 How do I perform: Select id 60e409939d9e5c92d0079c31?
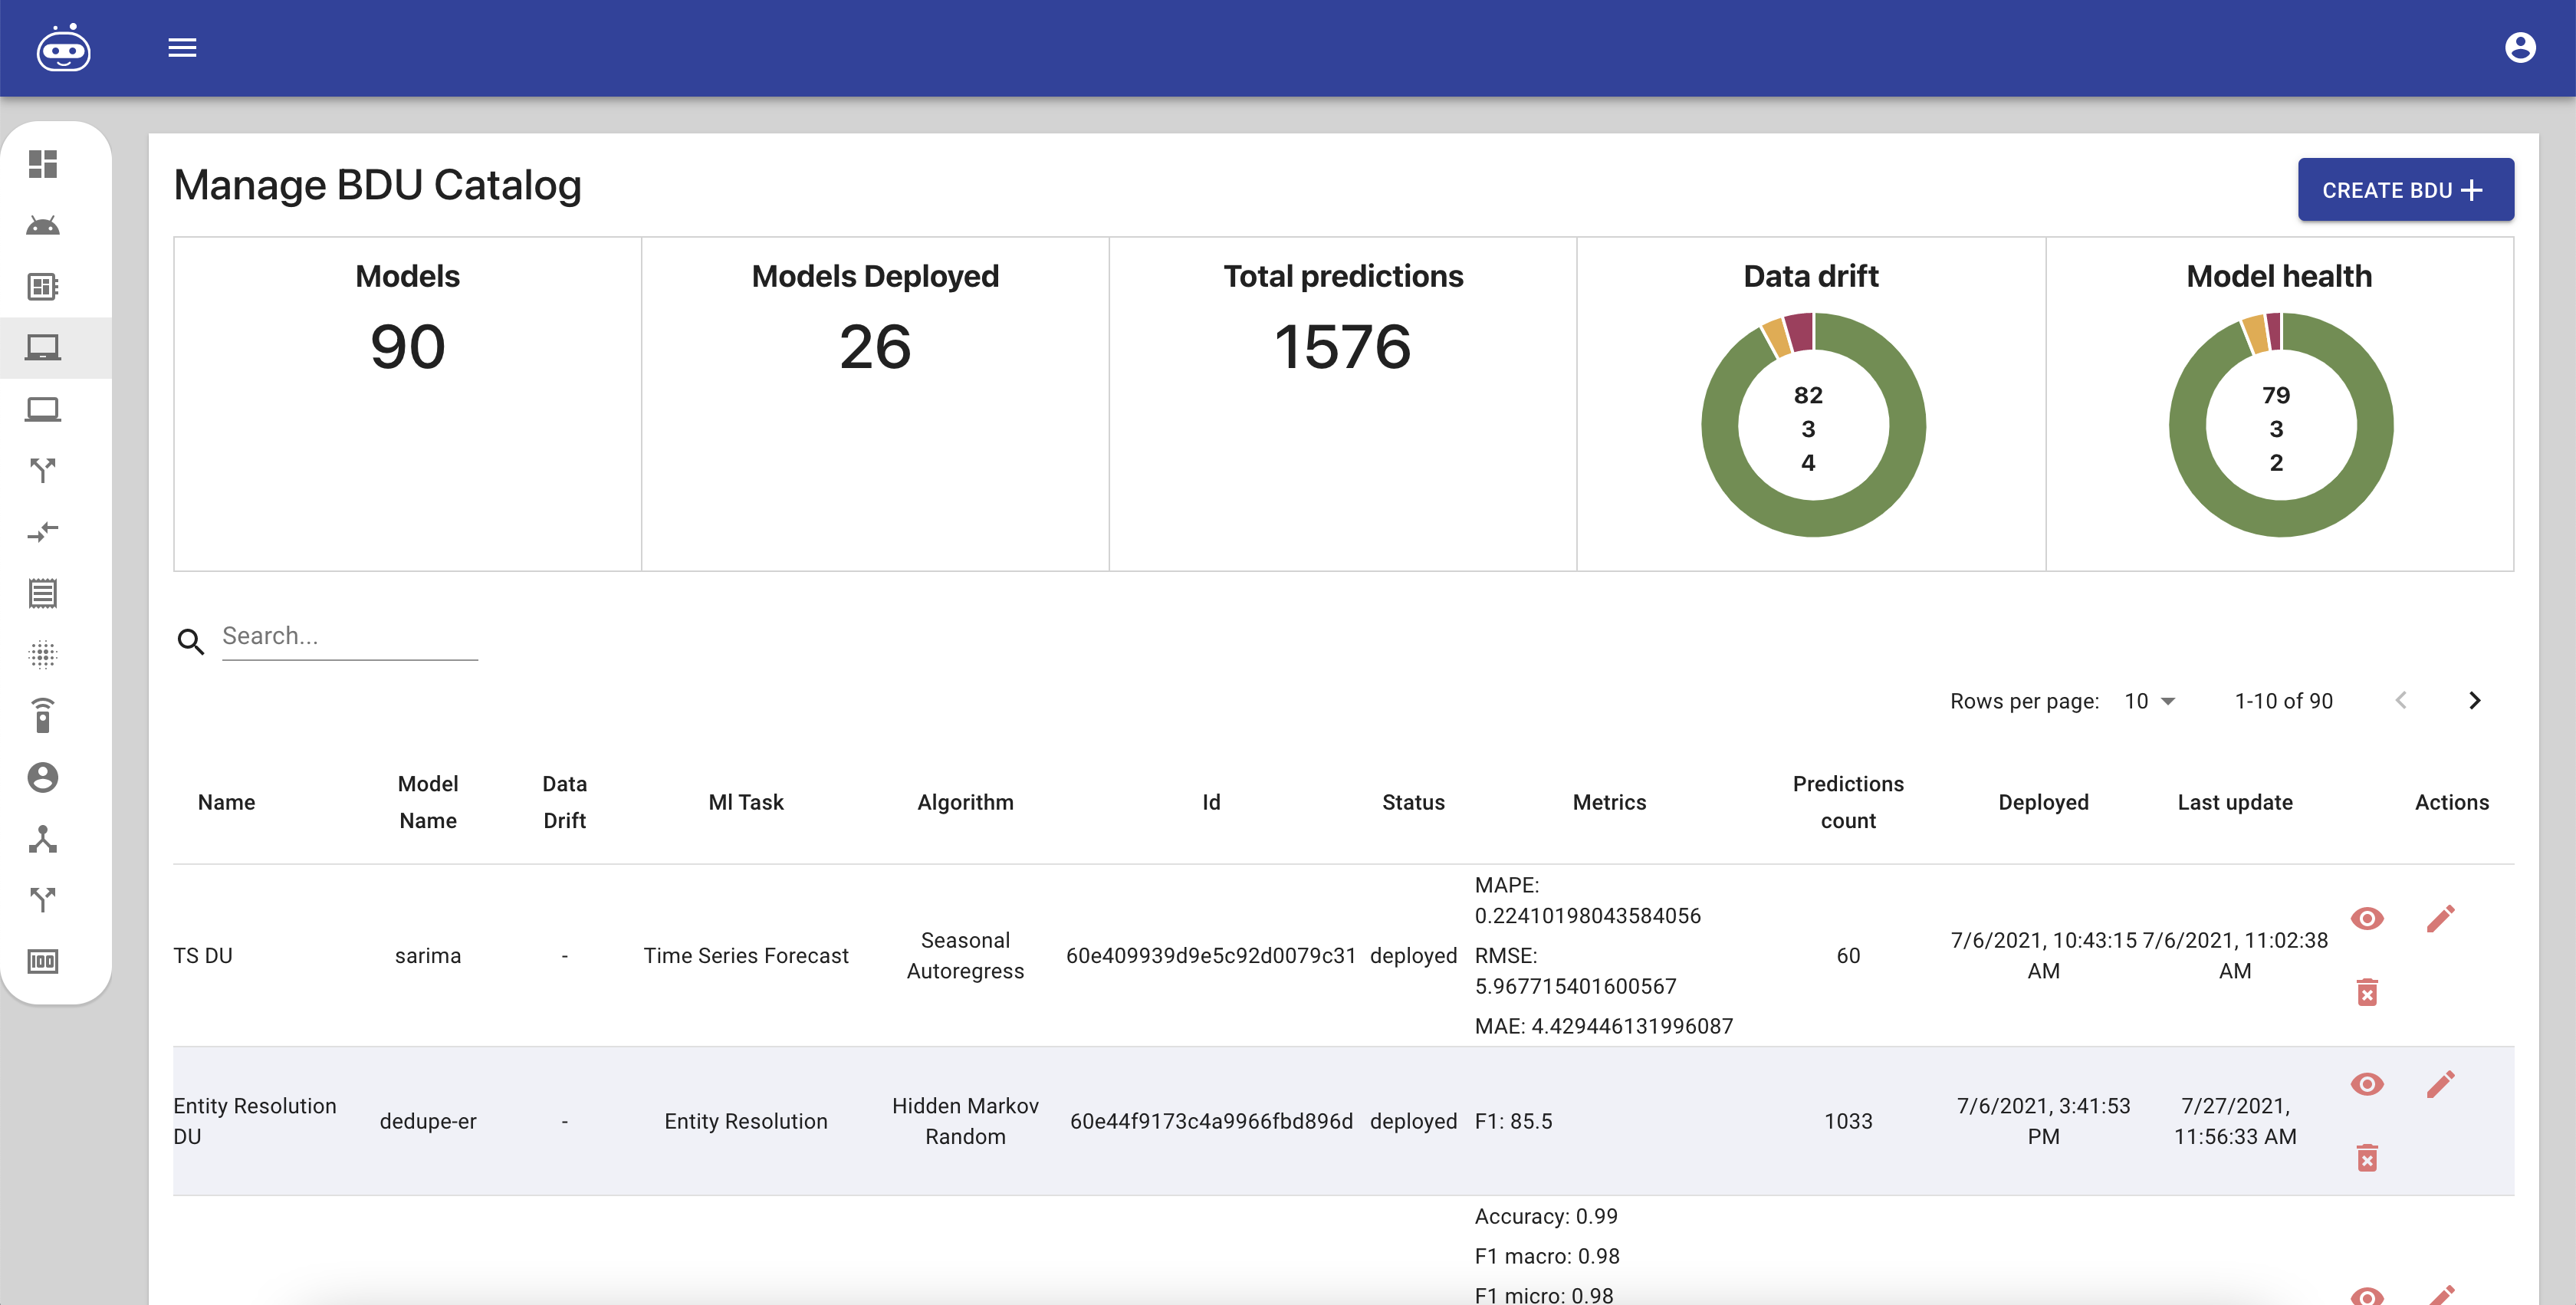1211,956
